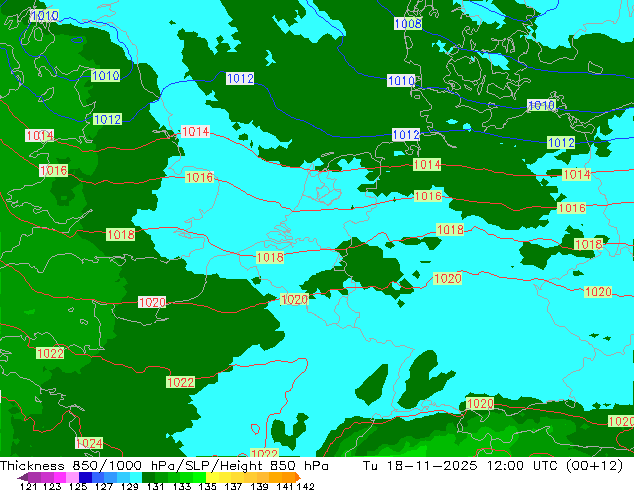Click legend value 125
The width and height of the screenshot is (634, 490).
click(x=78, y=486)
